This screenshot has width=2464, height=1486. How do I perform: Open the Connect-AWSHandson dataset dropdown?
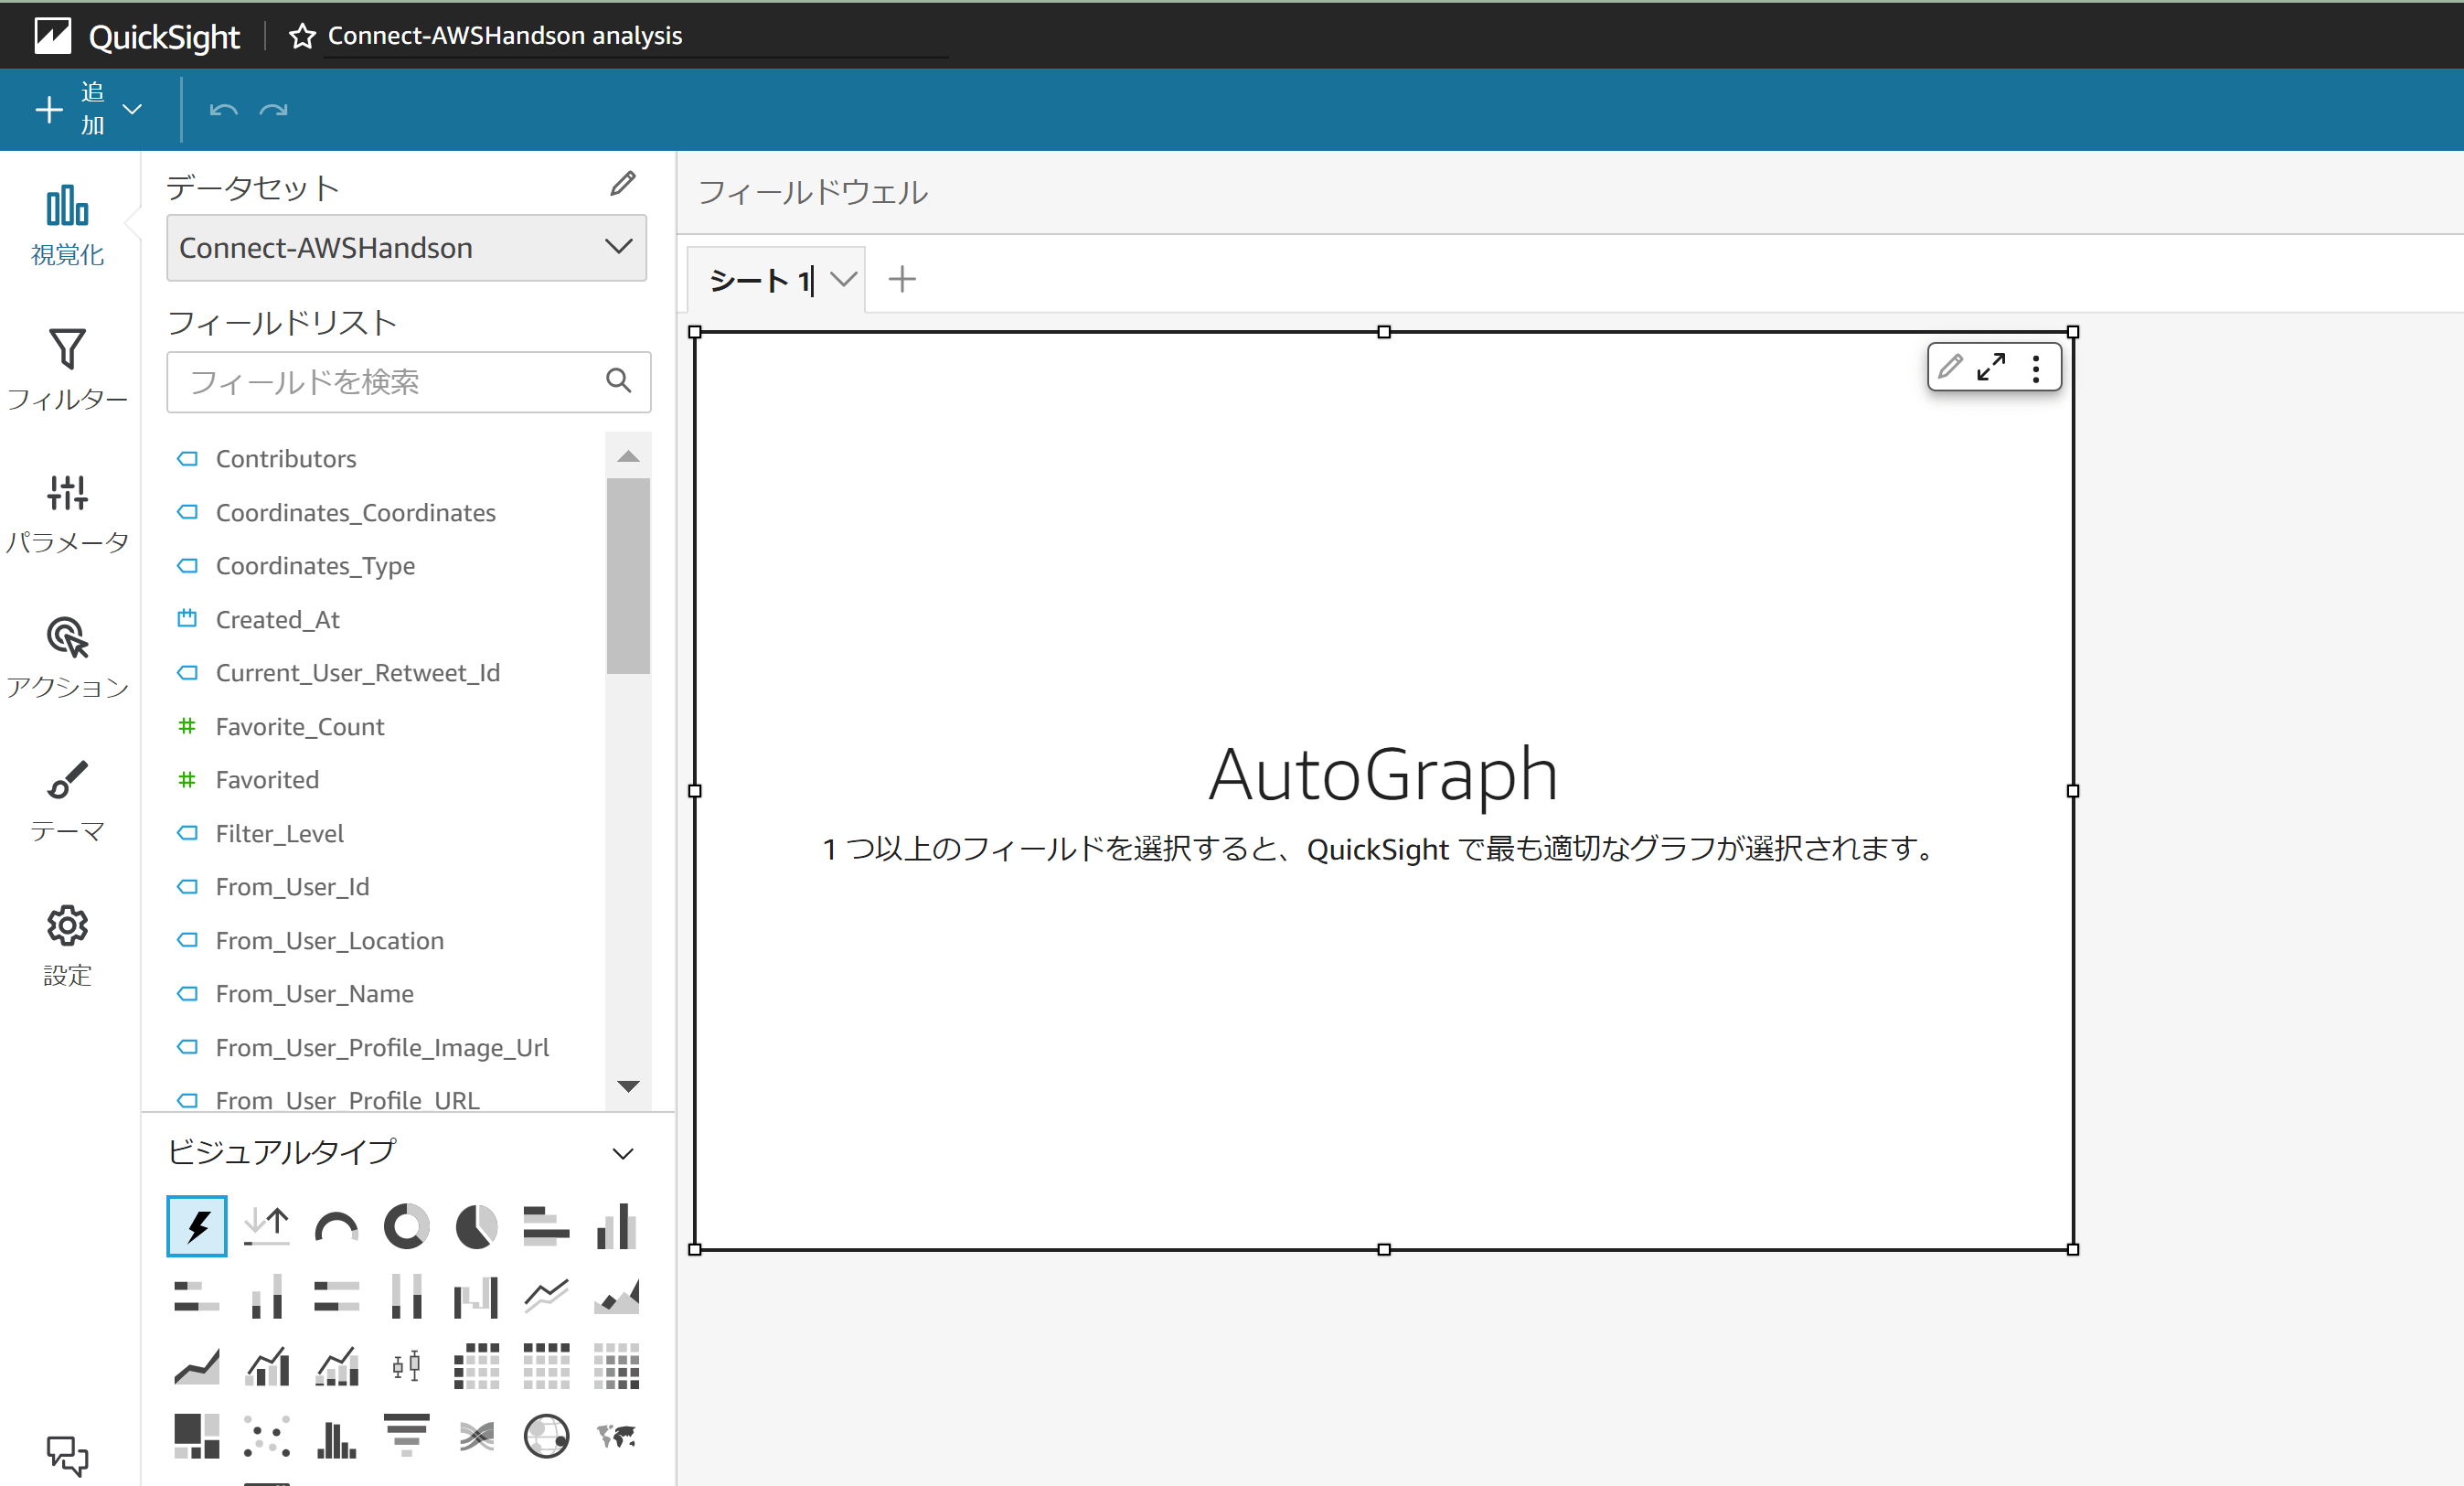(406, 247)
